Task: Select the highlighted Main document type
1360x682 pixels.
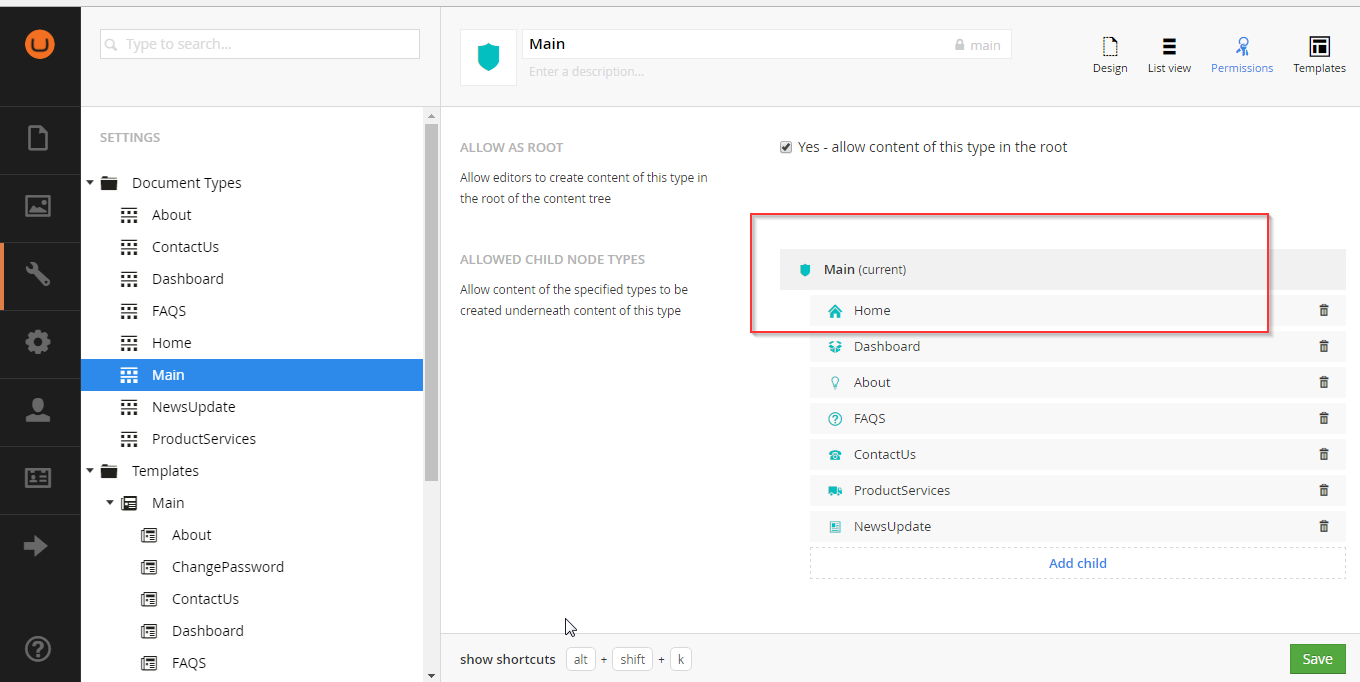Action: 252,375
